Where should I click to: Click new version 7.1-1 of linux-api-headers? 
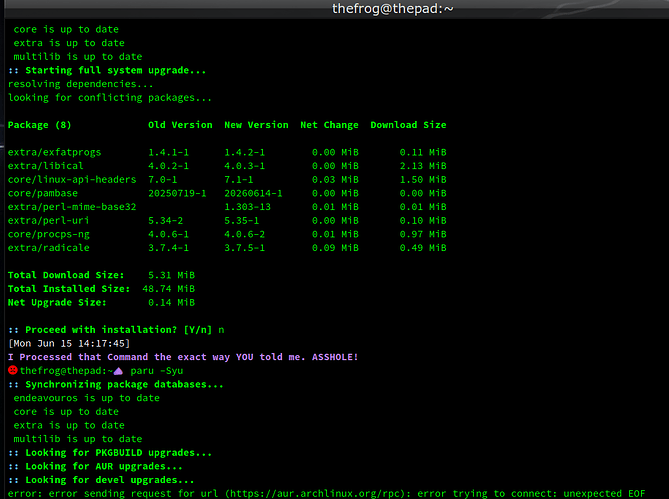click(239, 180)
